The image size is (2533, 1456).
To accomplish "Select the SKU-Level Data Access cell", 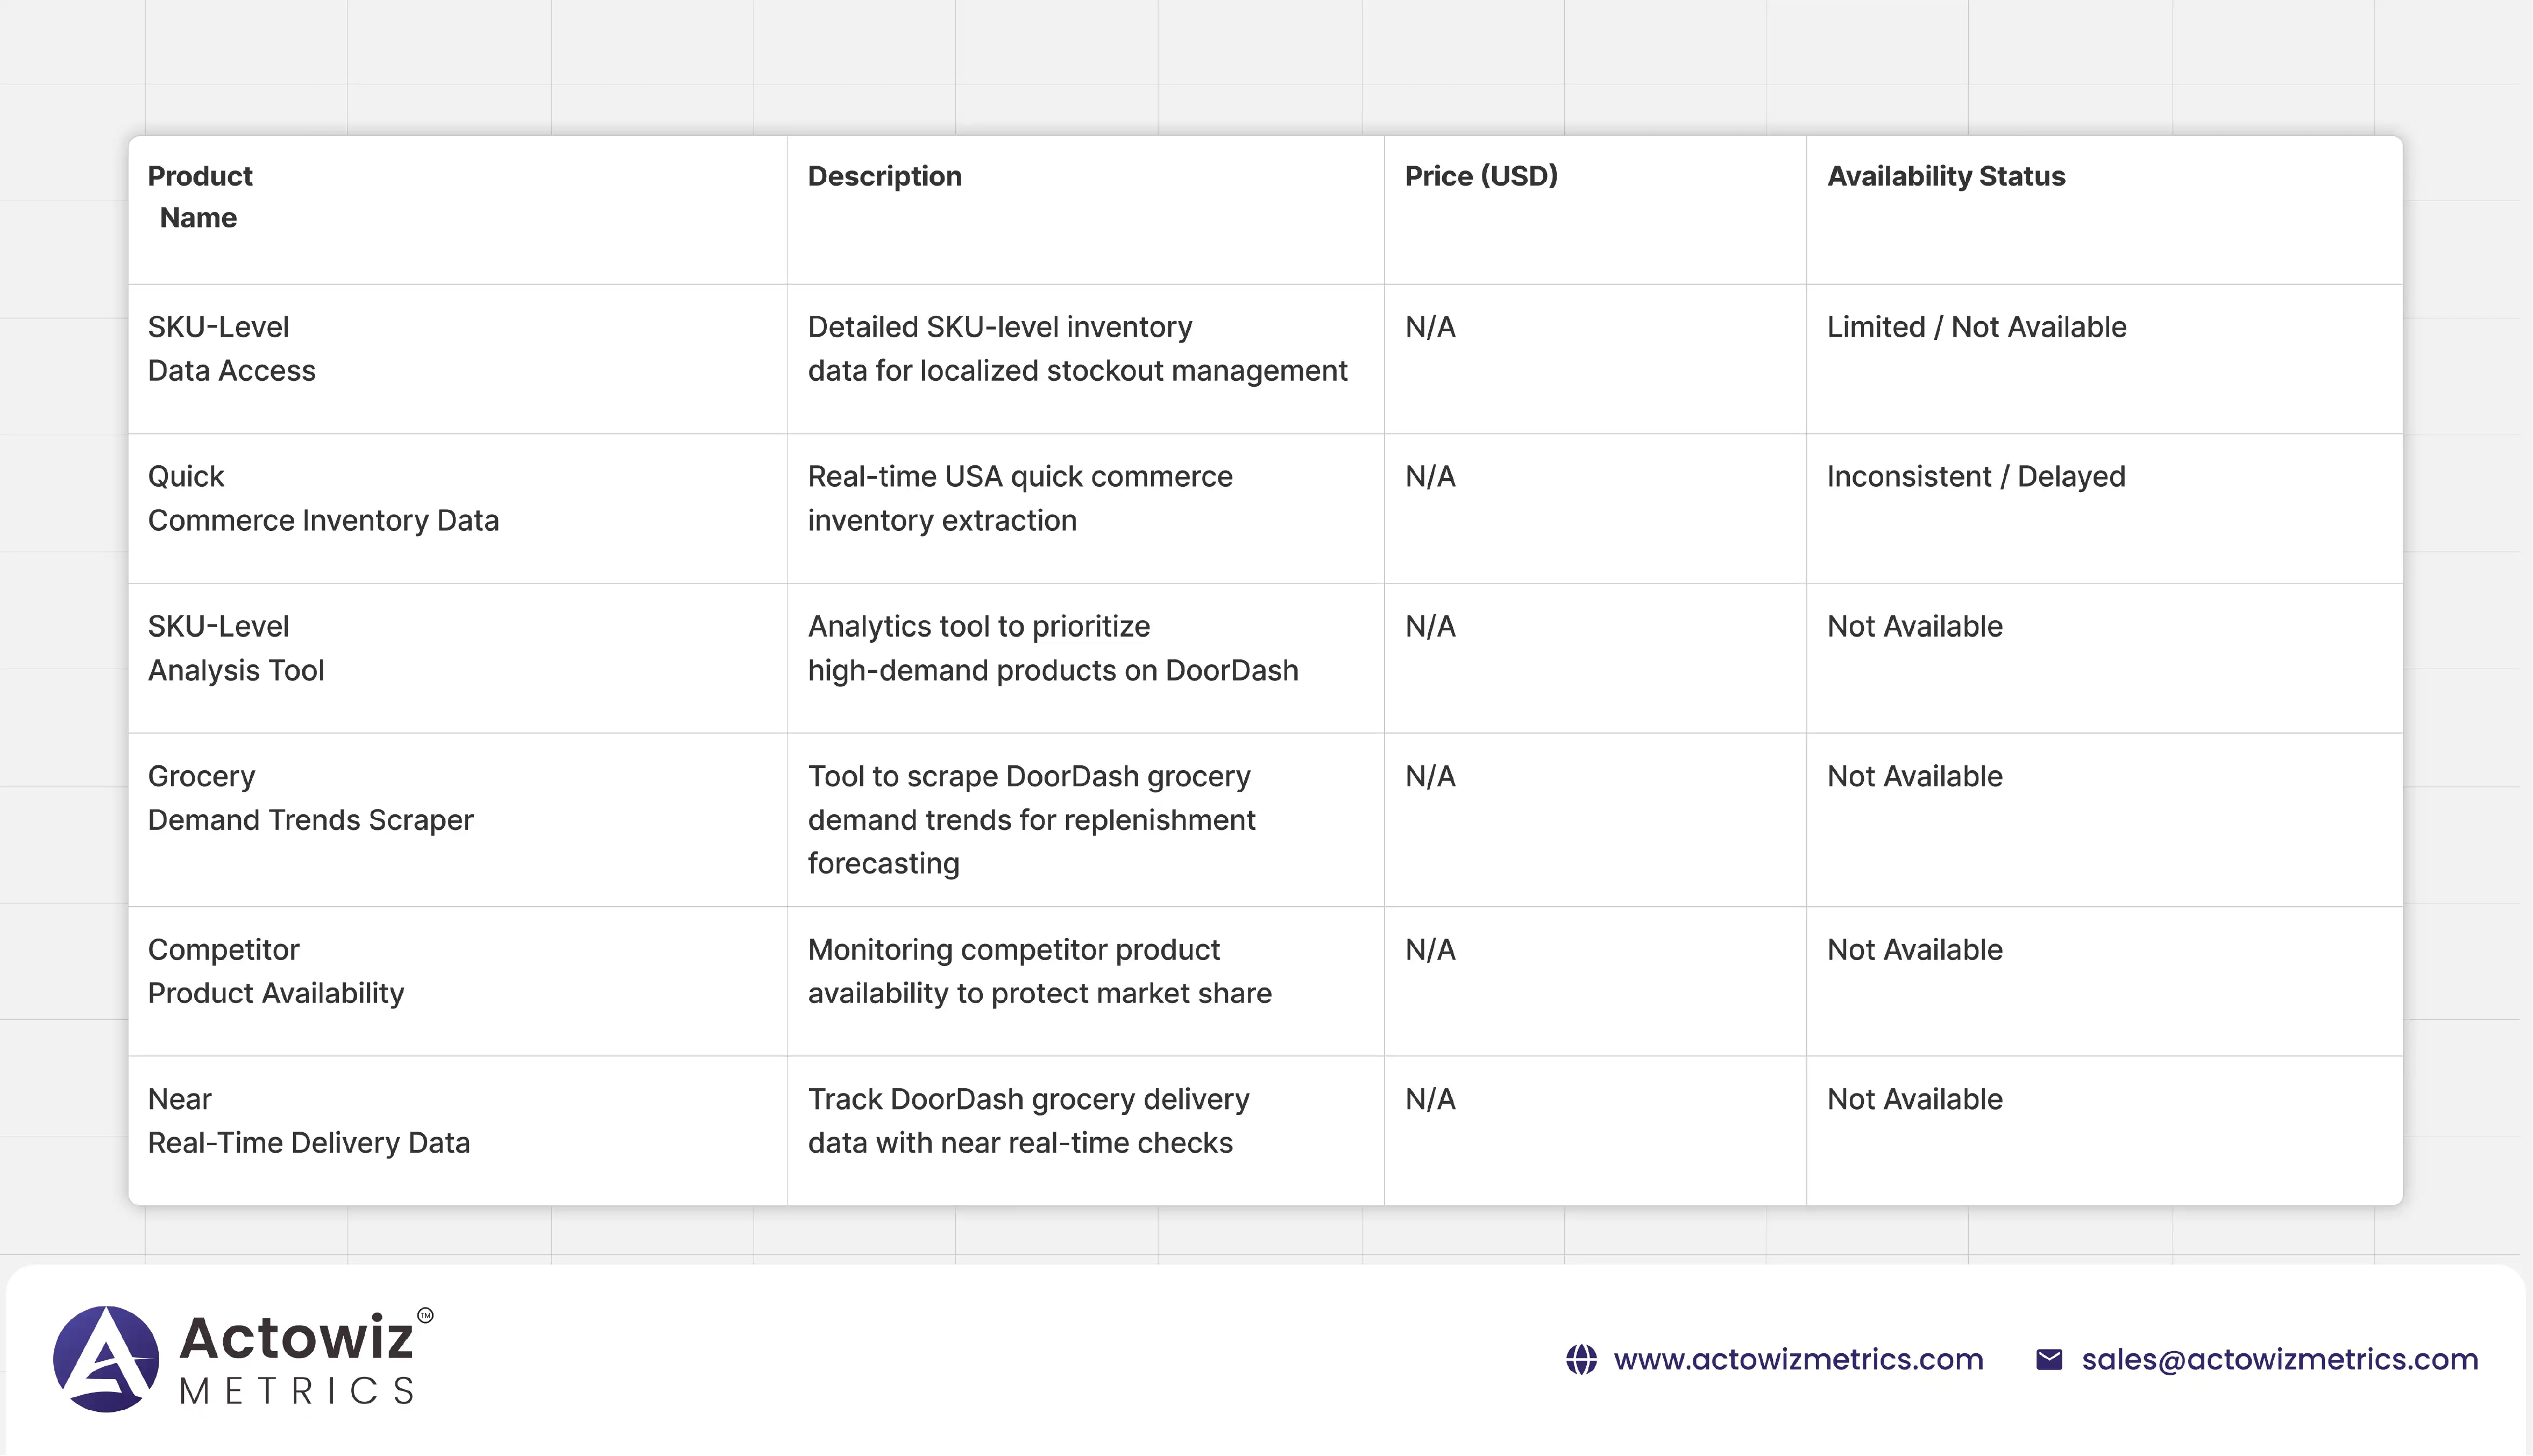I will (232, 349).
